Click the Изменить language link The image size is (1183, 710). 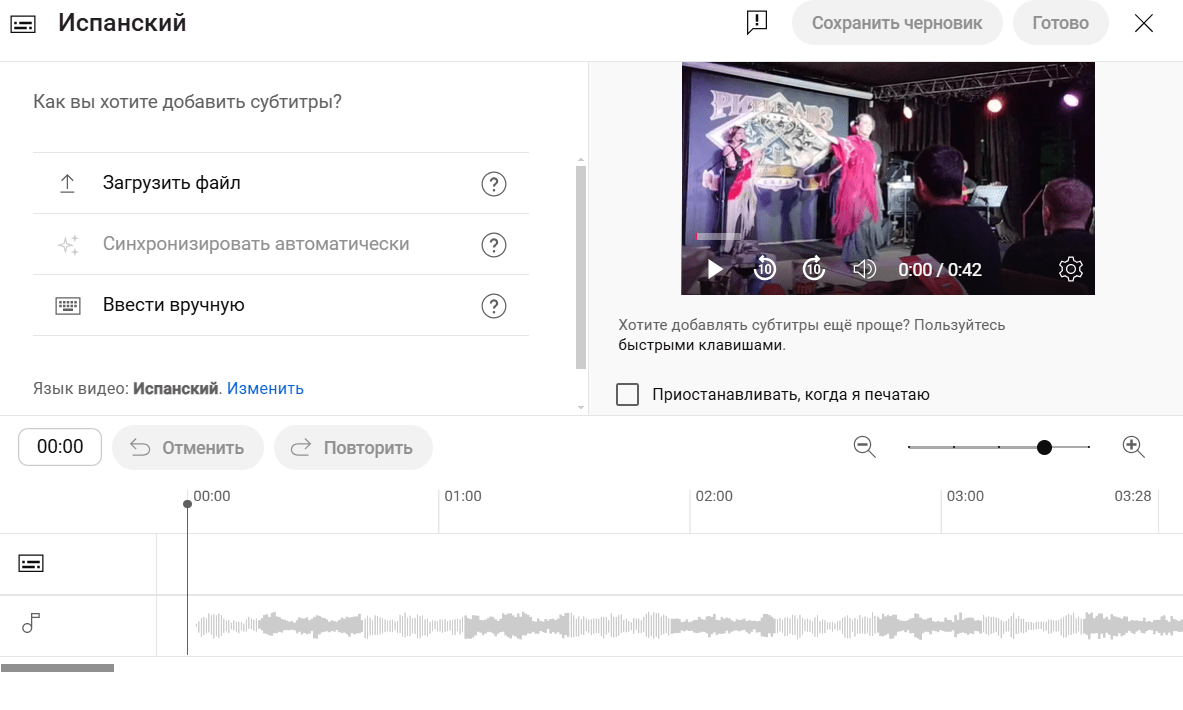click(265, 389)
